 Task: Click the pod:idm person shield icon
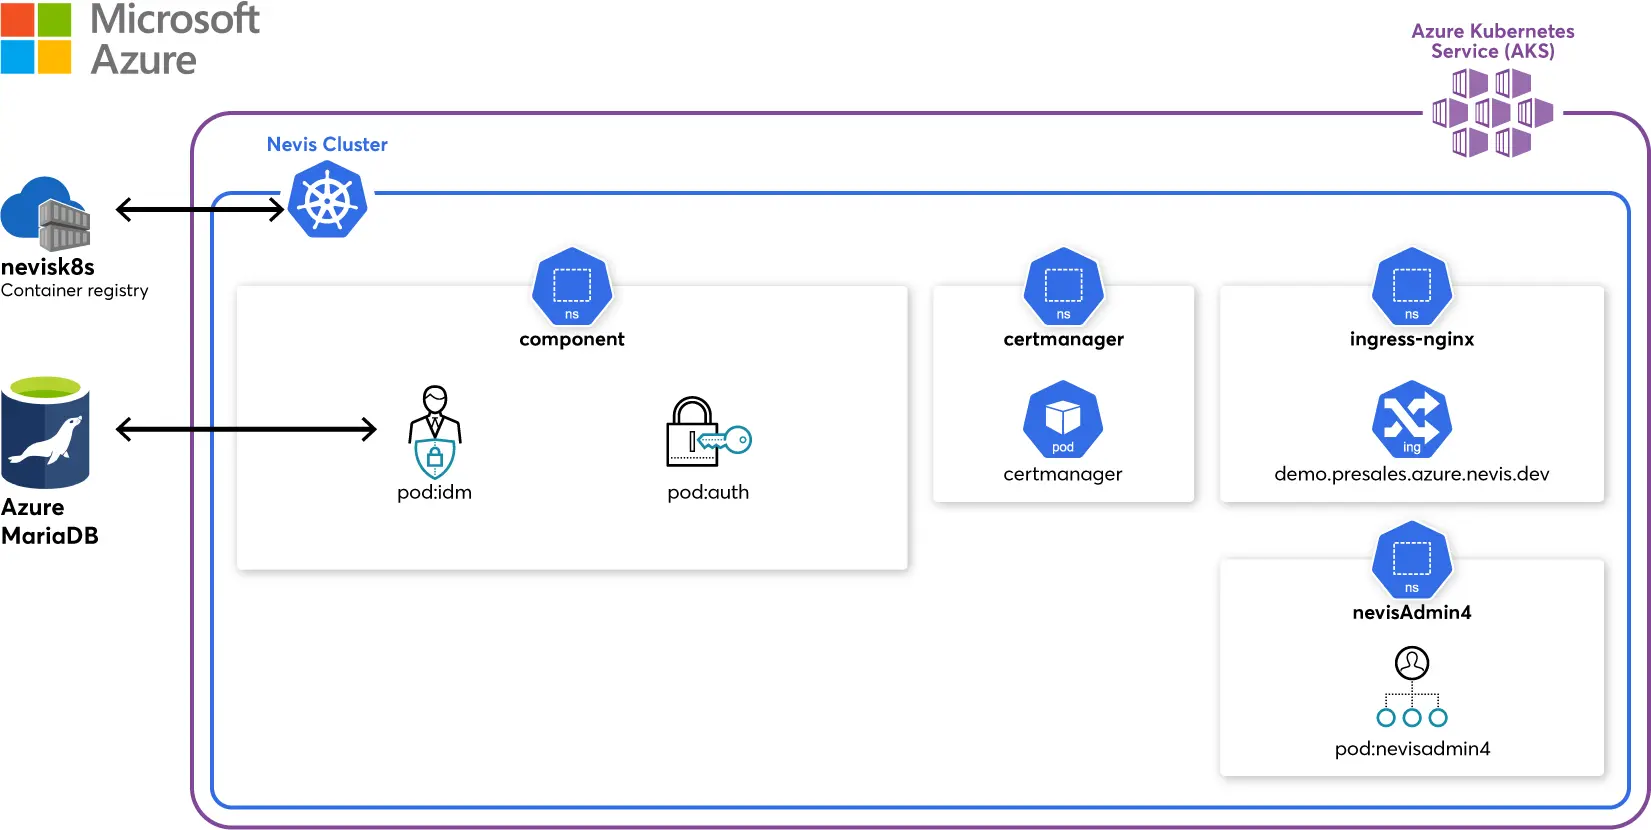click(435, 432)
